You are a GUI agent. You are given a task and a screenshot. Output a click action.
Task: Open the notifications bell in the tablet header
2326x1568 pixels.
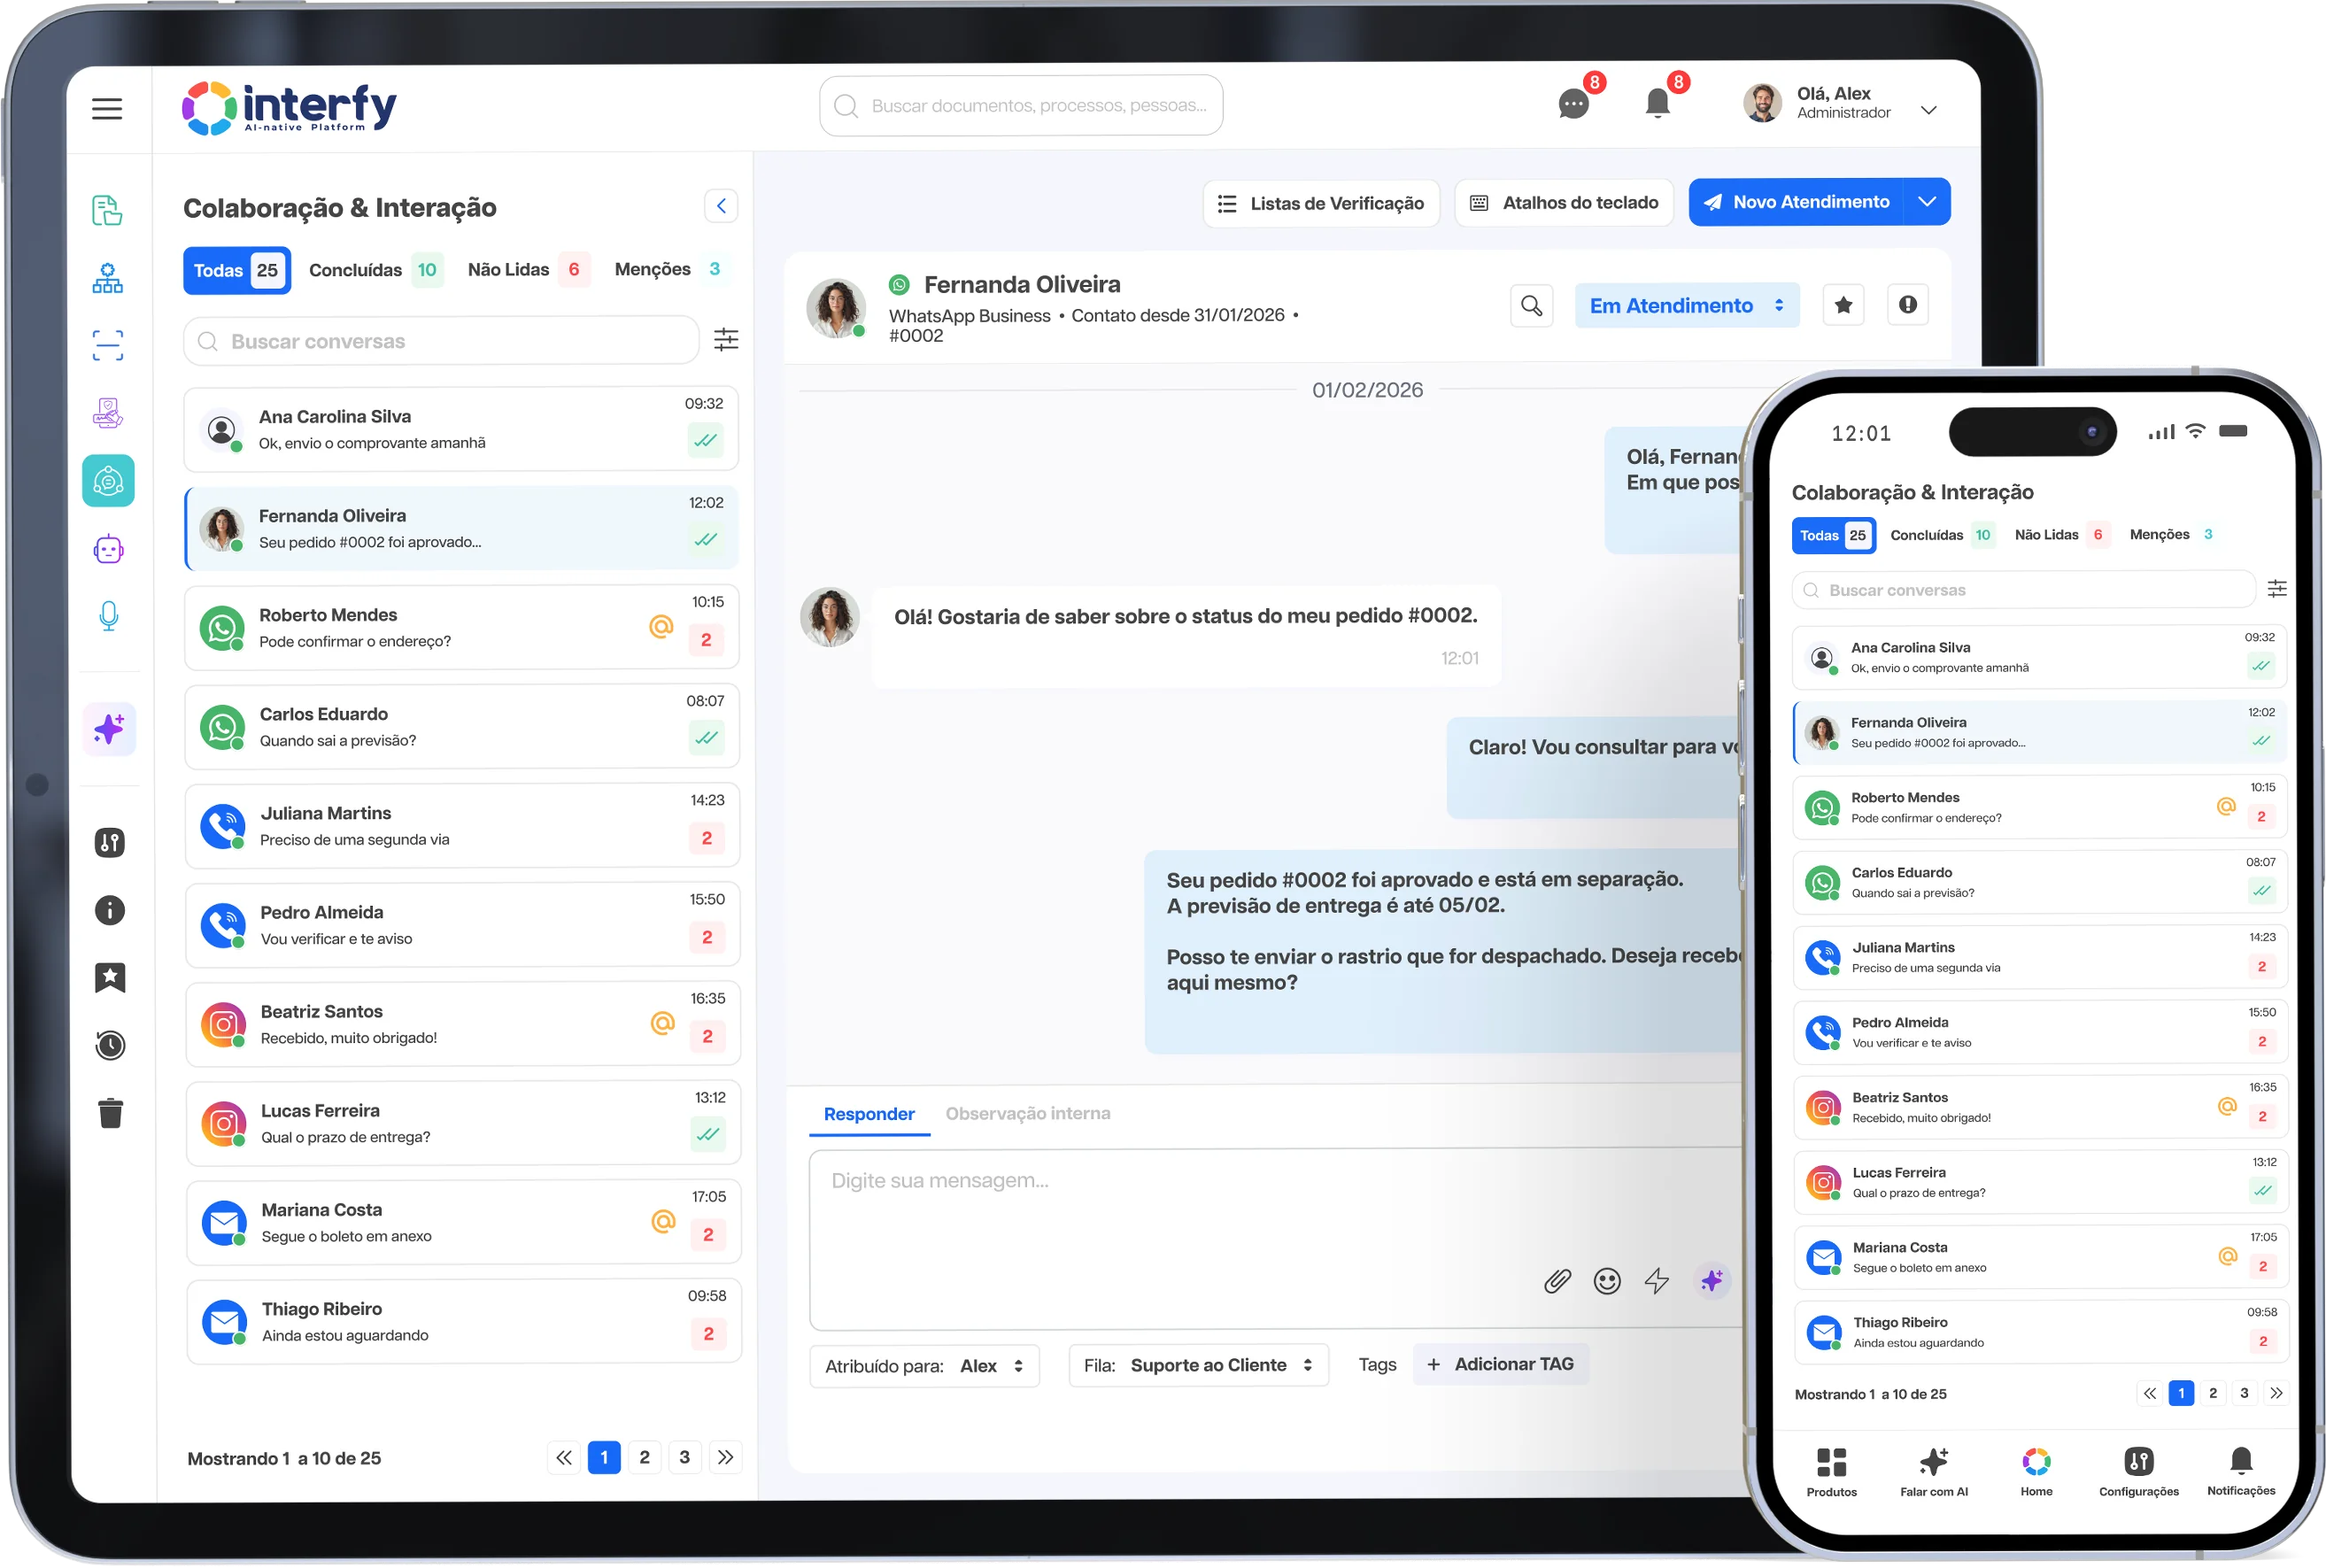pos(1657,103)
